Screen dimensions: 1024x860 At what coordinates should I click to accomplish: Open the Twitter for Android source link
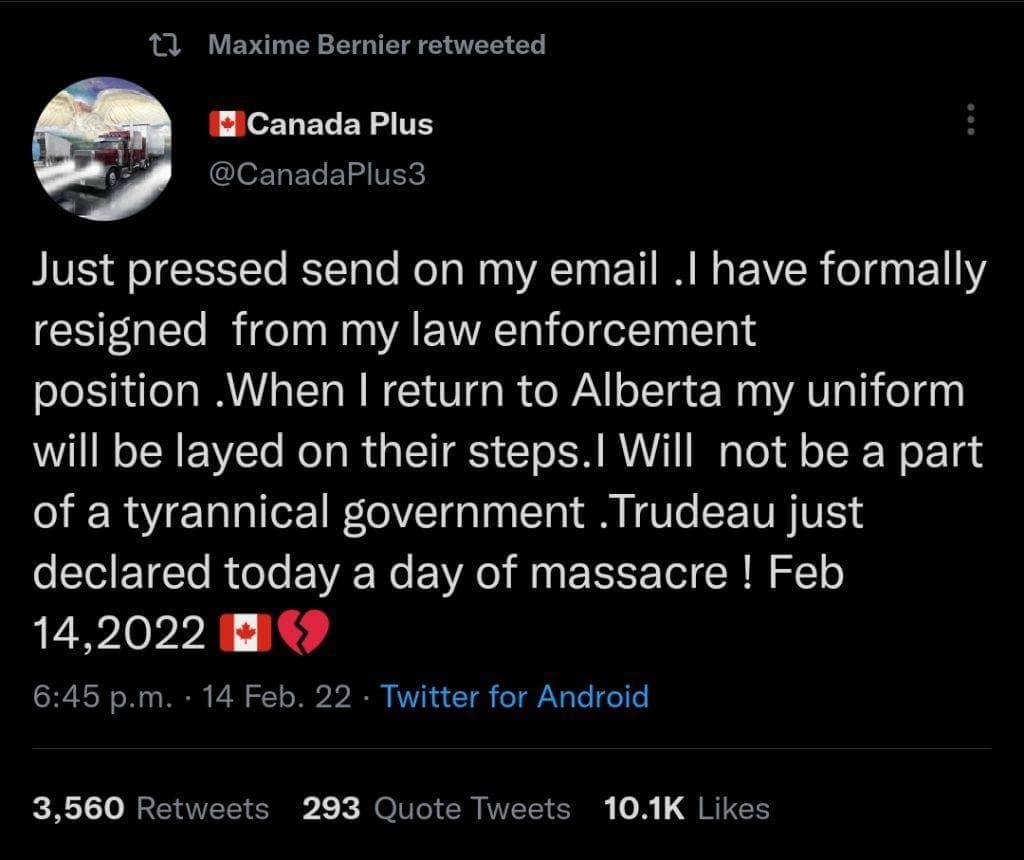(x=515, y=696)
